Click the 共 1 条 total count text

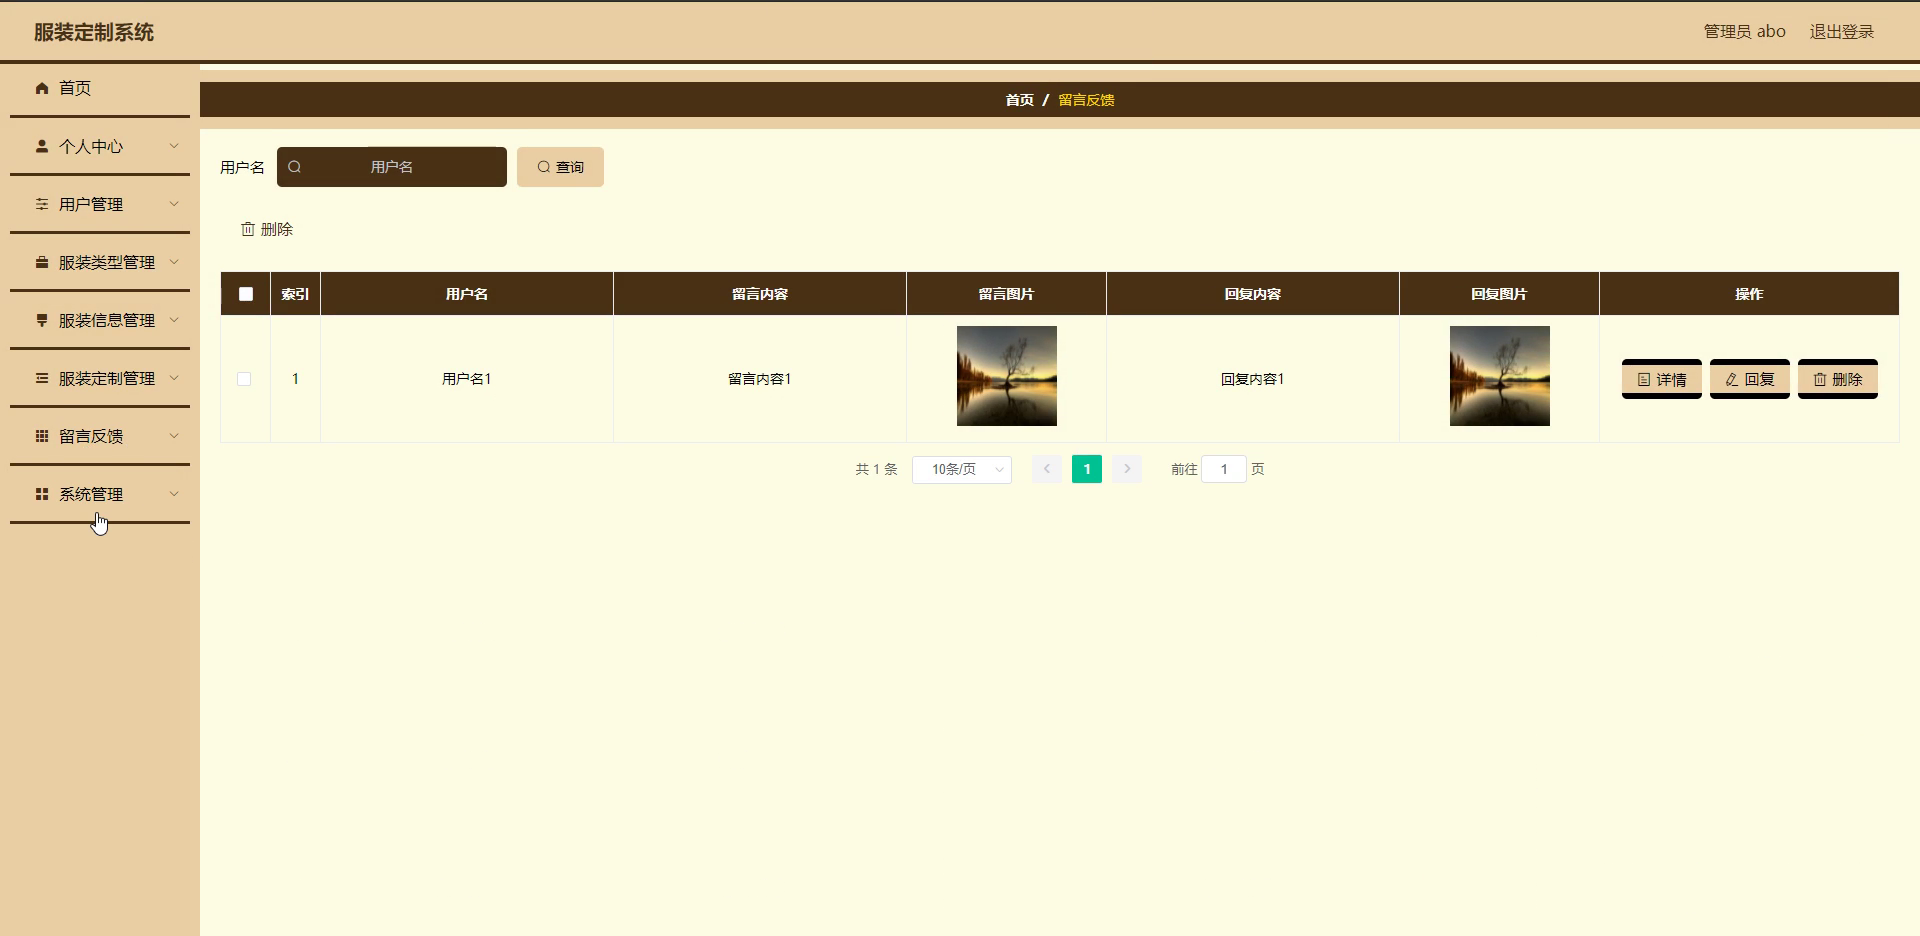point(876,469)
